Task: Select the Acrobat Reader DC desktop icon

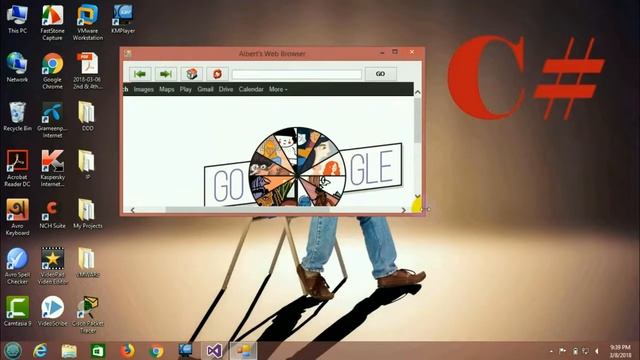Action: click(x=17, y=169)
